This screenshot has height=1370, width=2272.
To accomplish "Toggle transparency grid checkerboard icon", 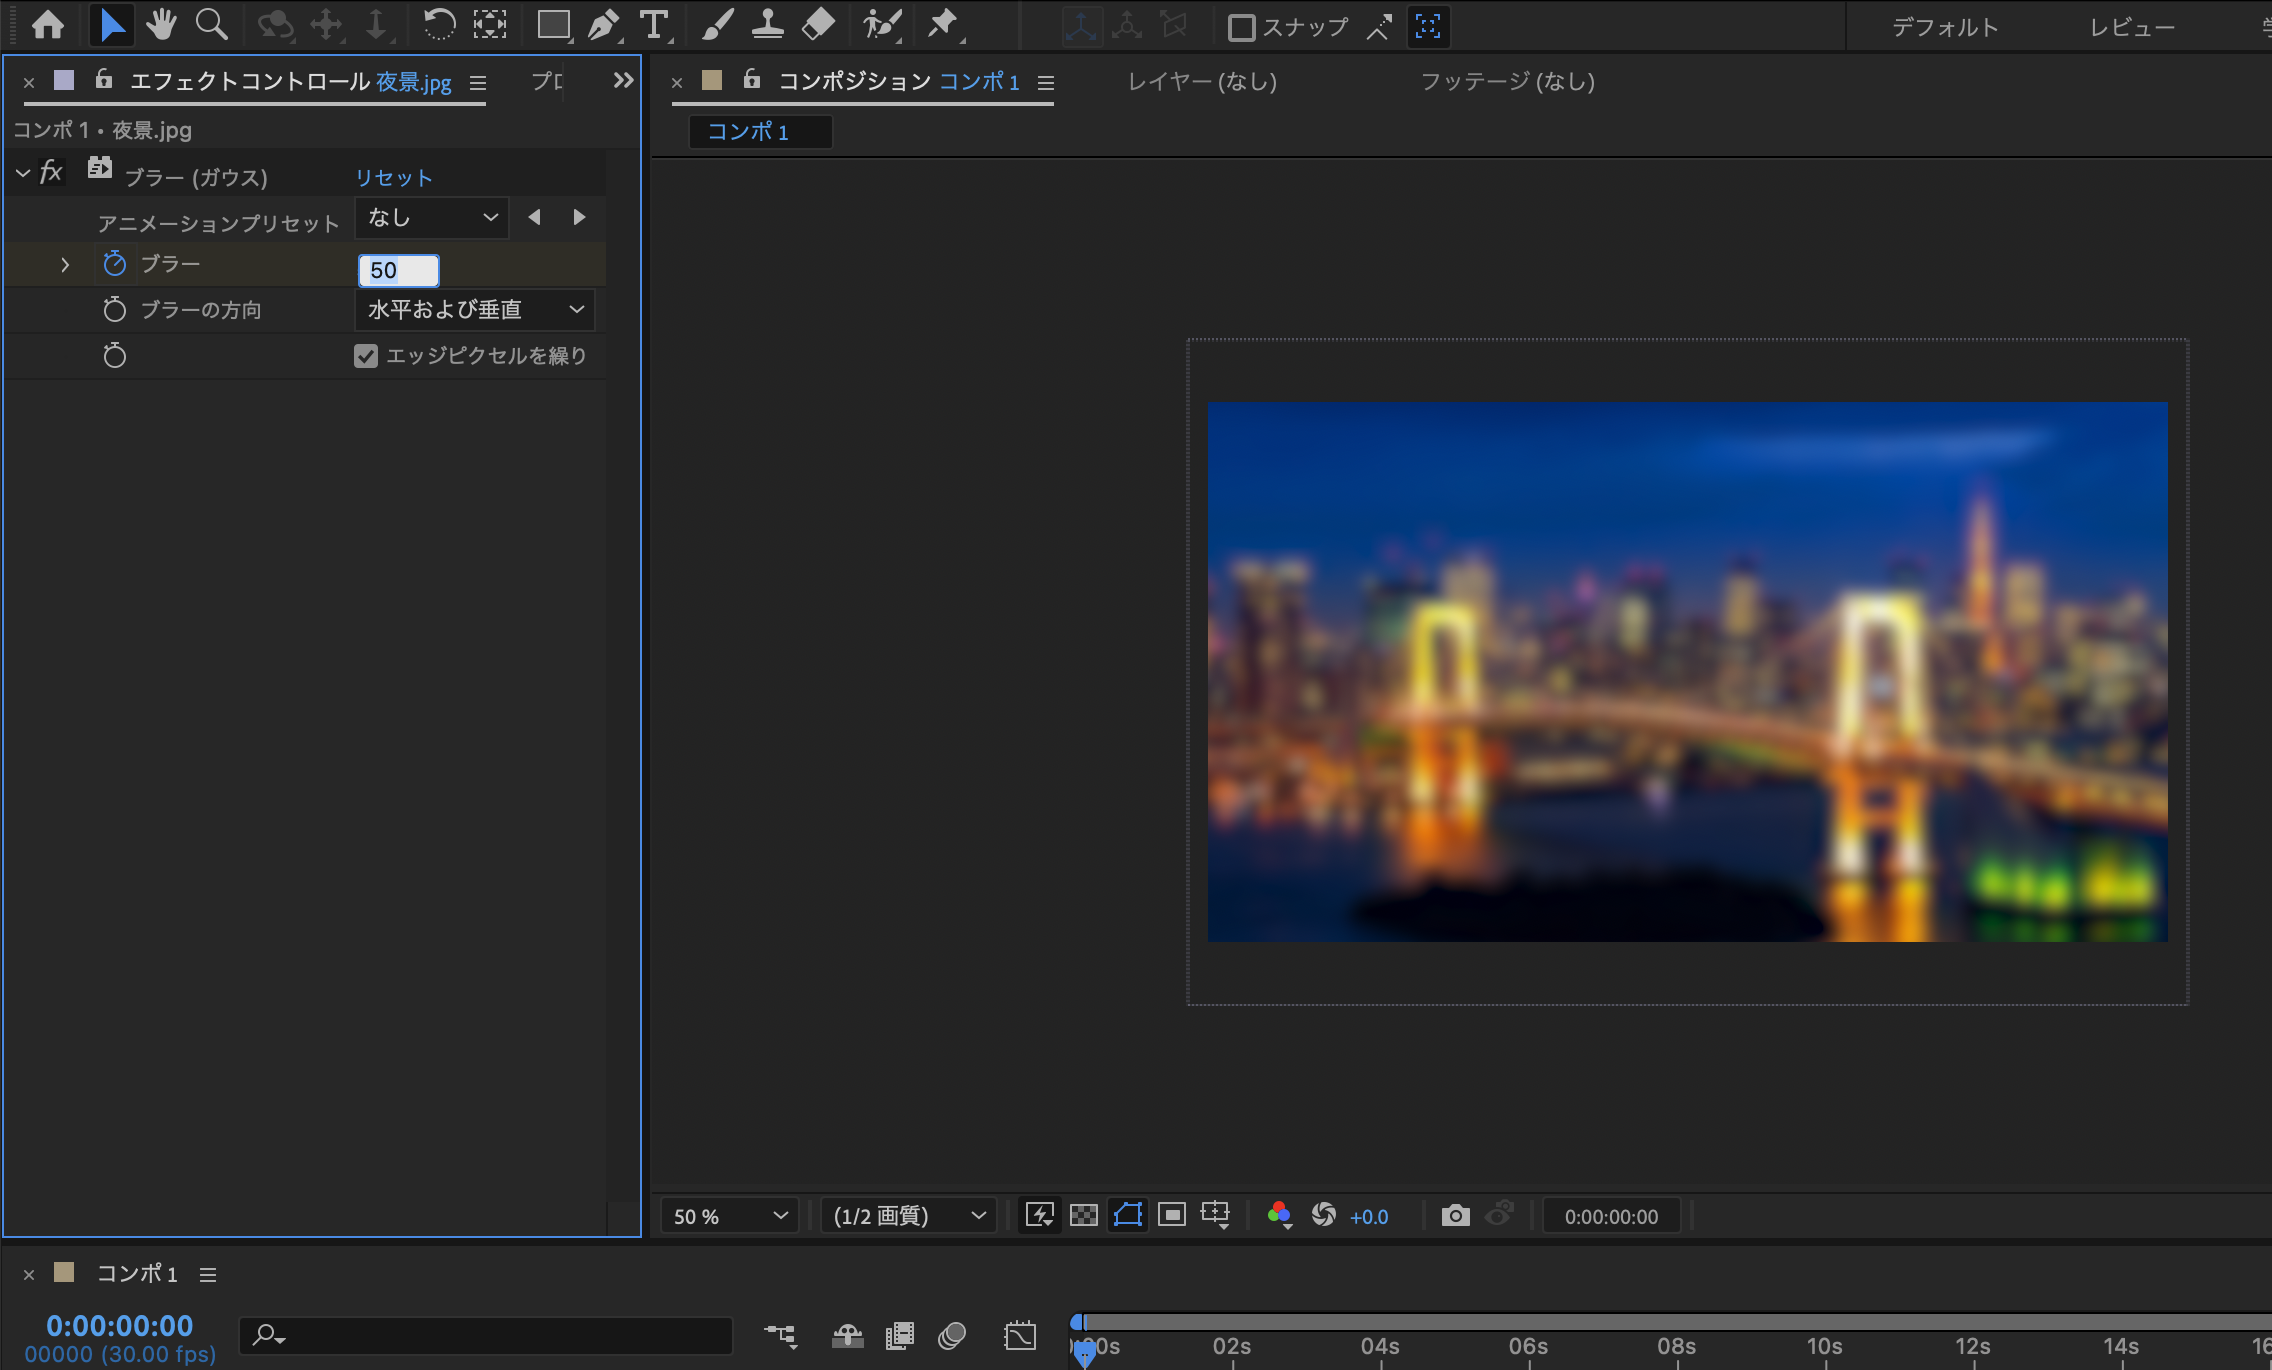I will pos(1084,1216).
